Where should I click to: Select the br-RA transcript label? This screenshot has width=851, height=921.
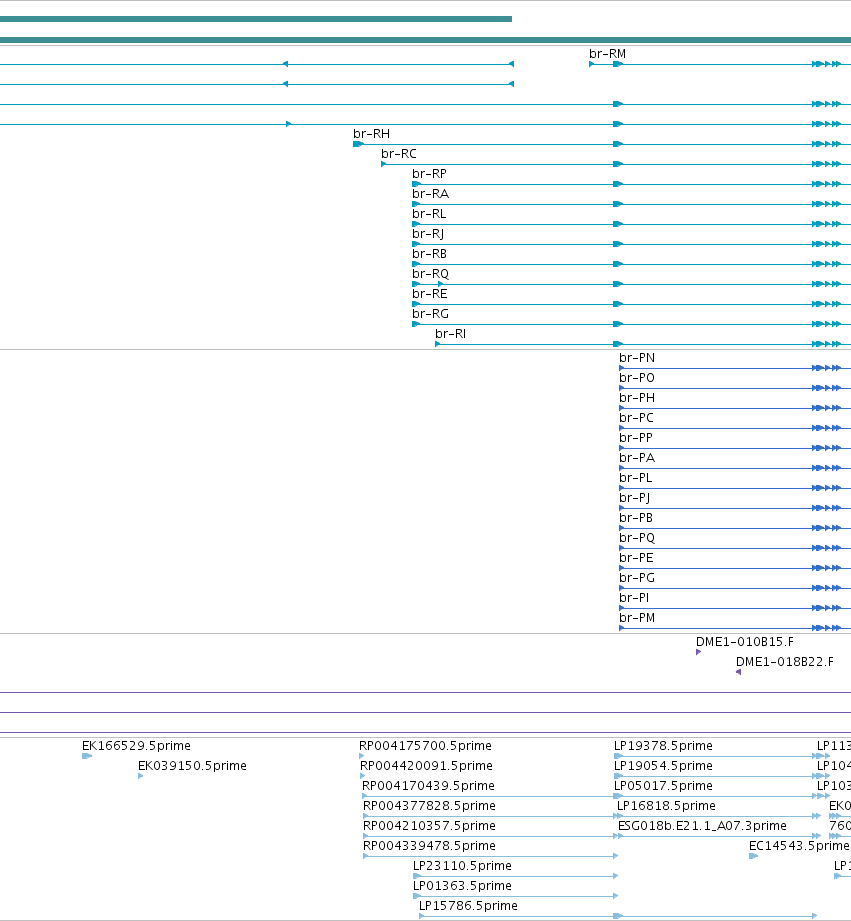(x=430, y=193)
